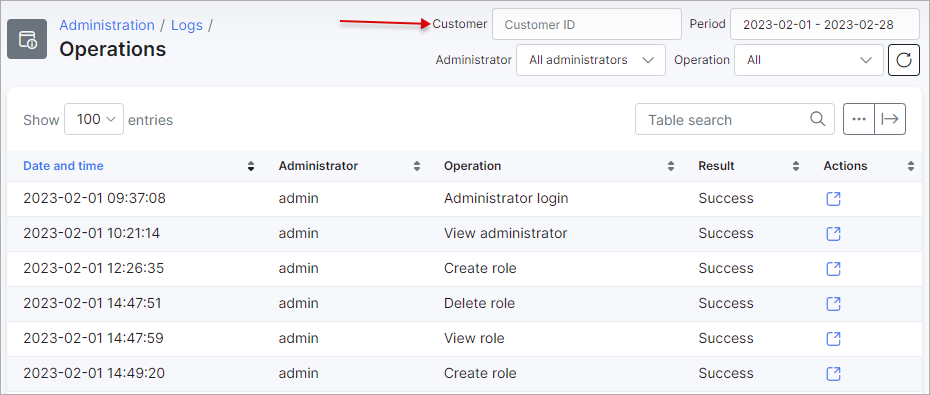Click the export arrow button

890,119
